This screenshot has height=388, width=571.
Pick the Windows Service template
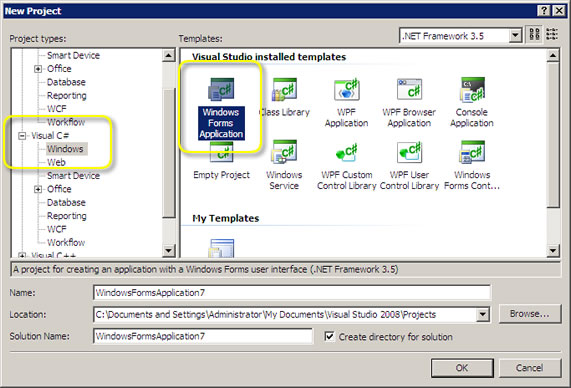coord(284,165)
